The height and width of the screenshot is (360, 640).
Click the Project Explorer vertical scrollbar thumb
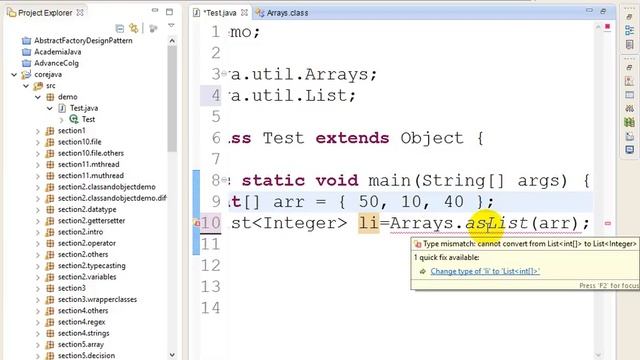pos(172,98)
